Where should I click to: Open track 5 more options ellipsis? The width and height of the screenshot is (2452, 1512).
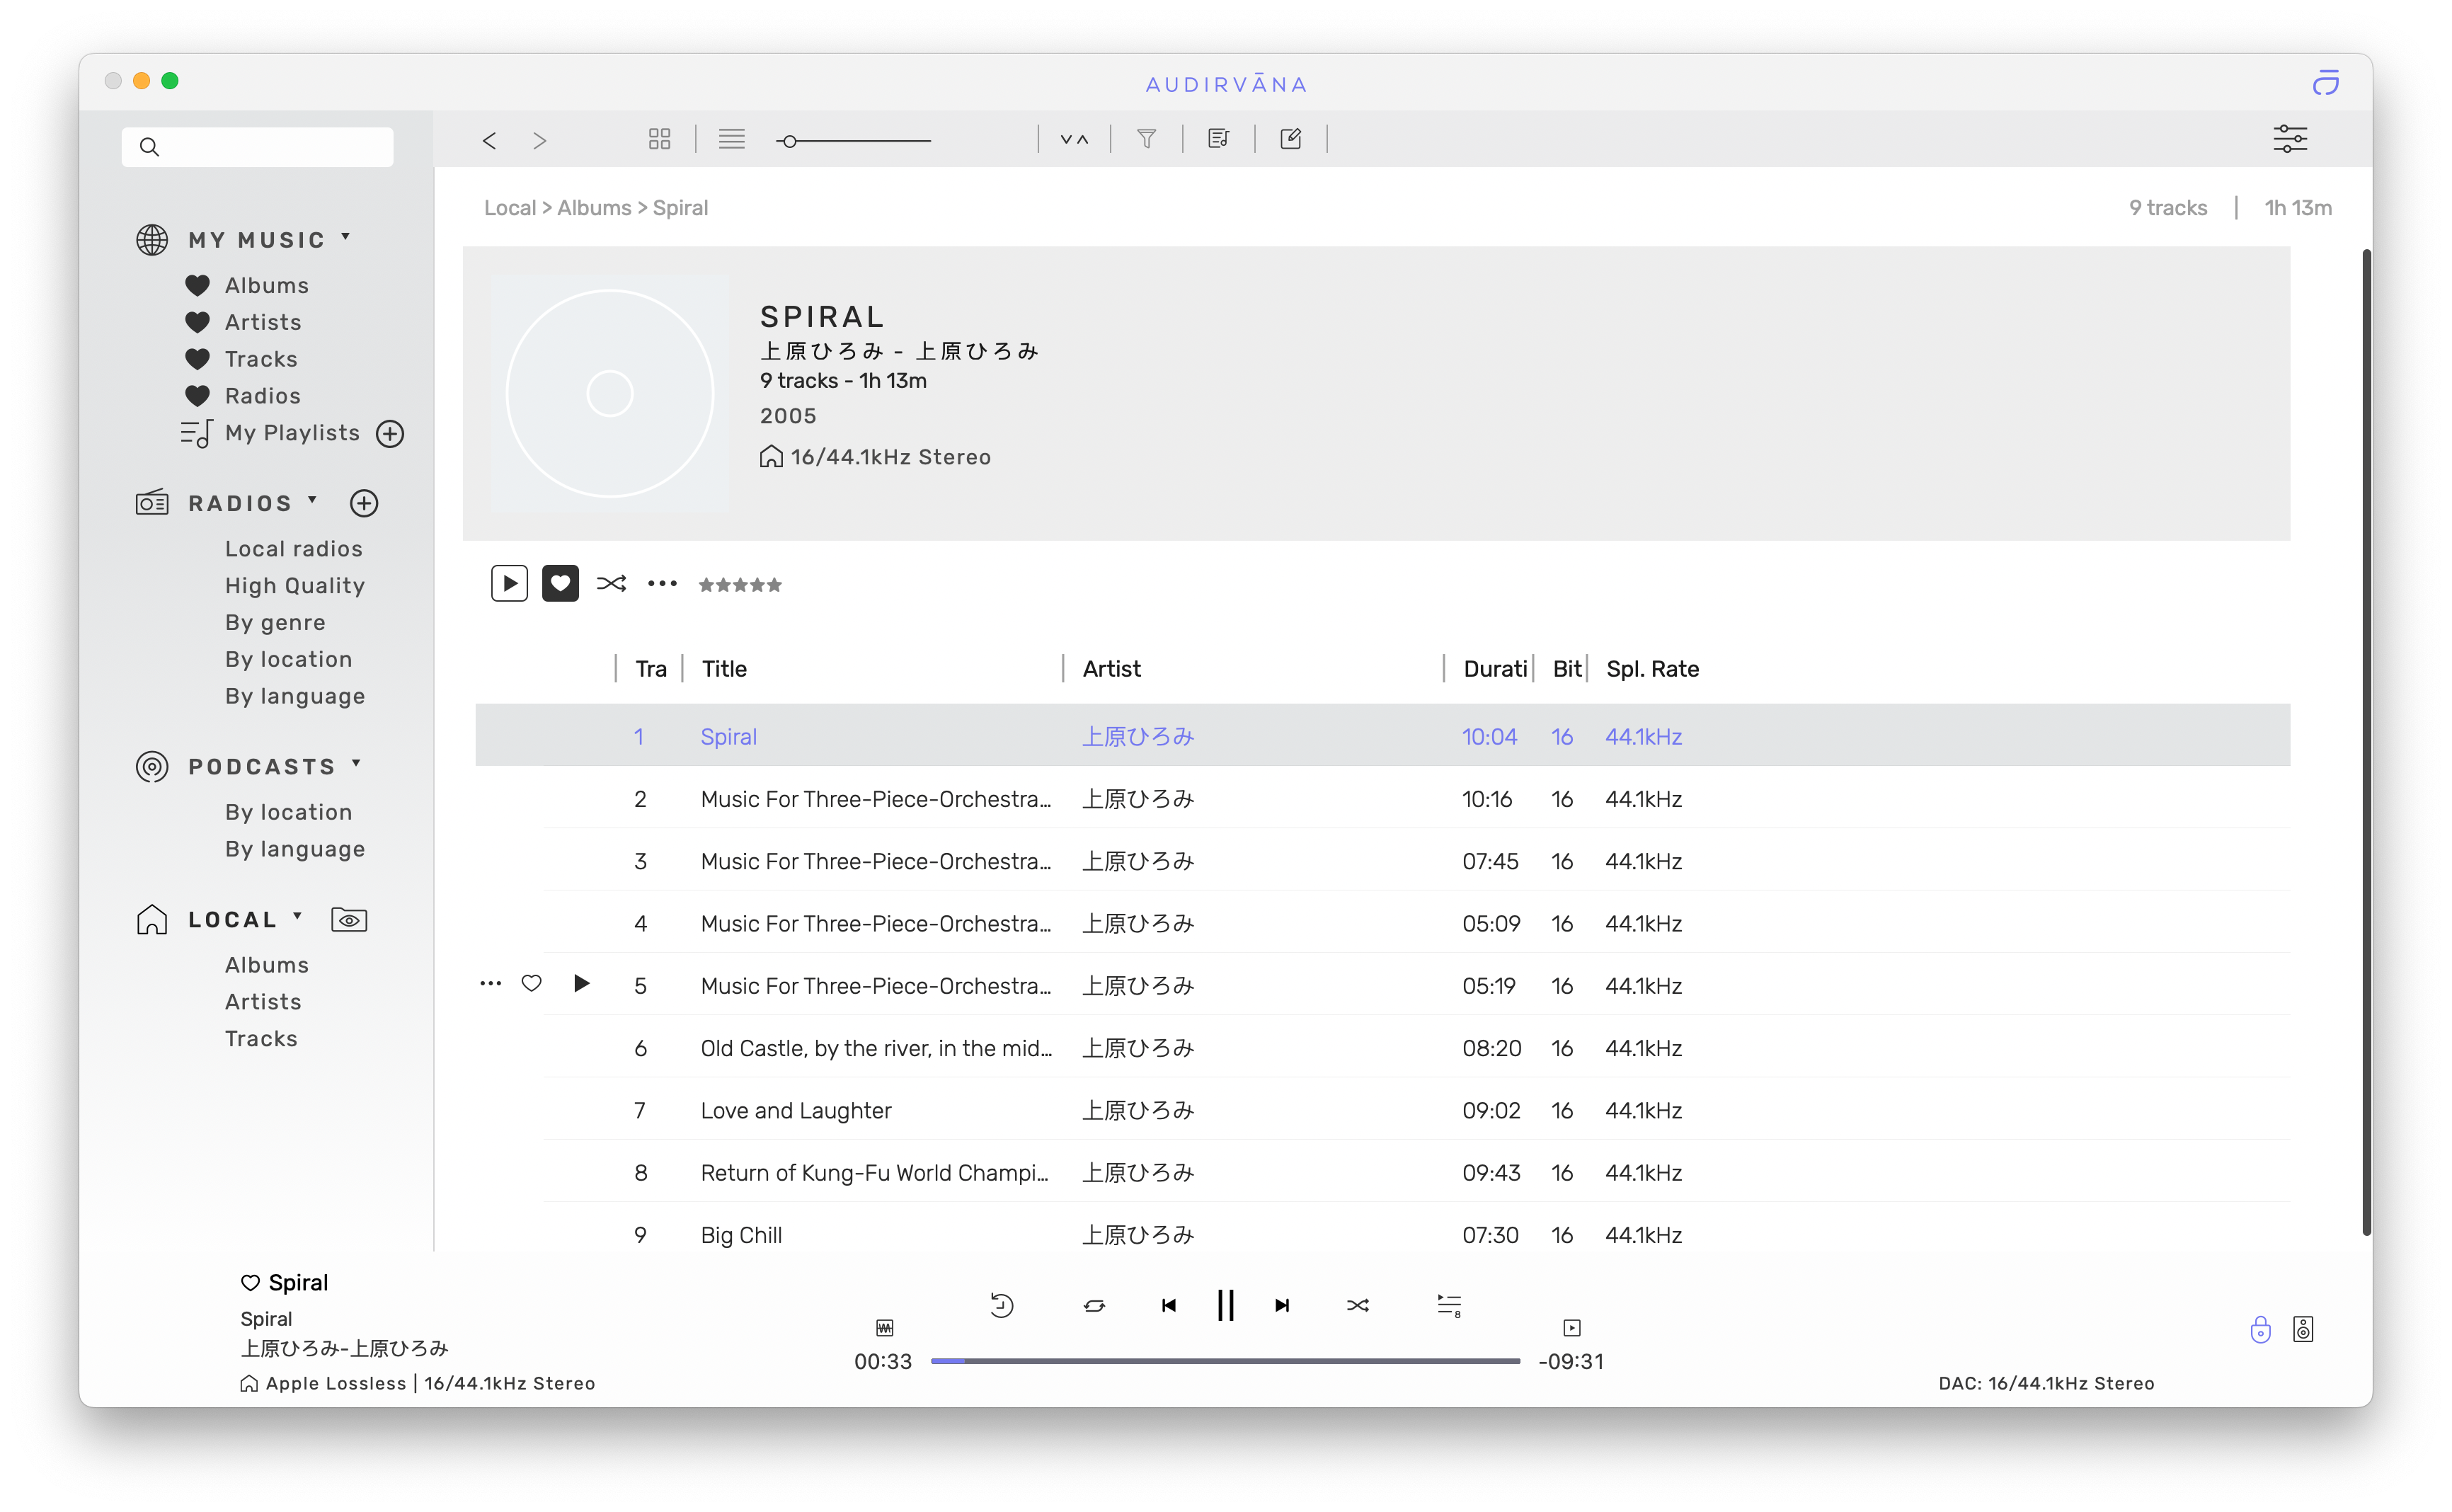point(490,984)
